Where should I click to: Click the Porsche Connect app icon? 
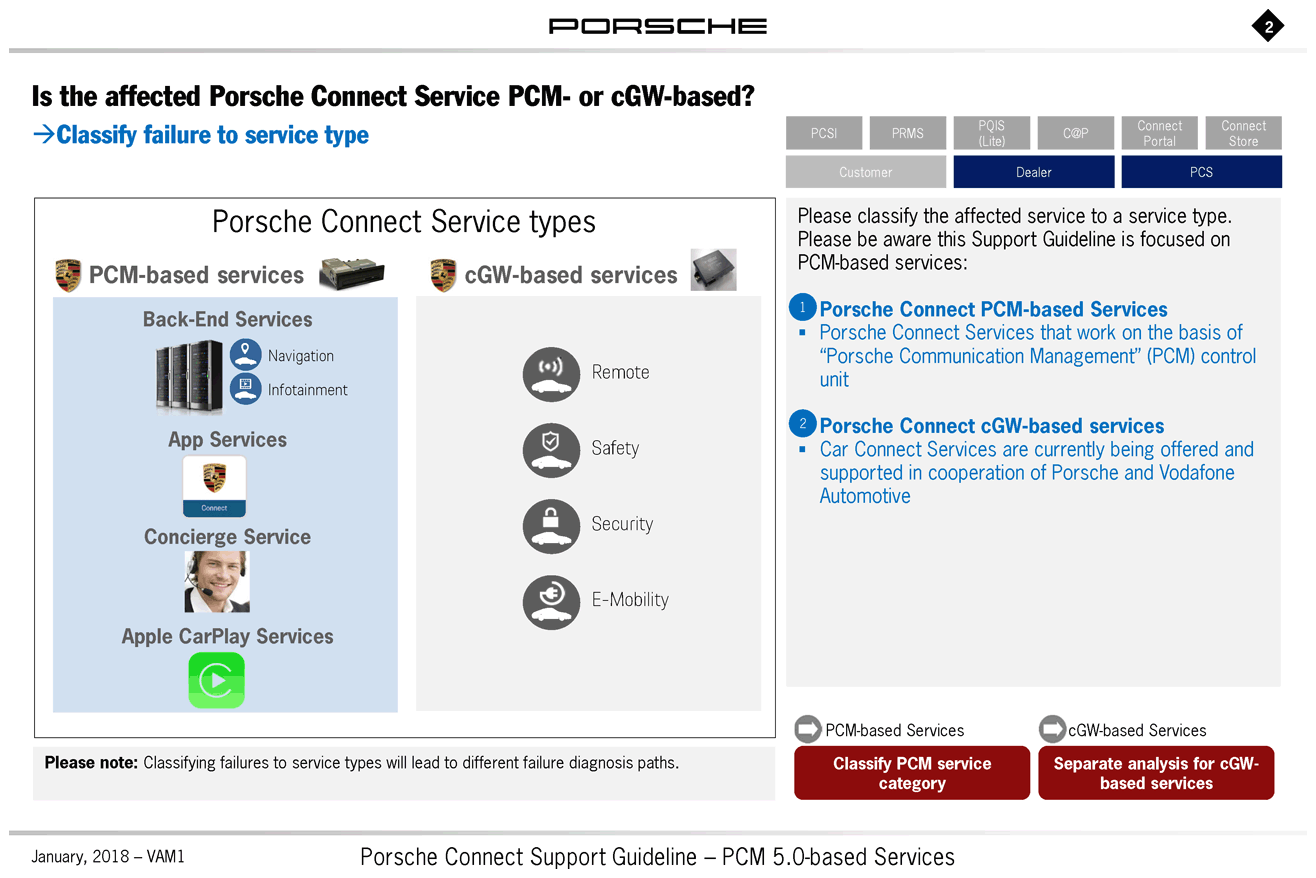(x=214, y=486)
